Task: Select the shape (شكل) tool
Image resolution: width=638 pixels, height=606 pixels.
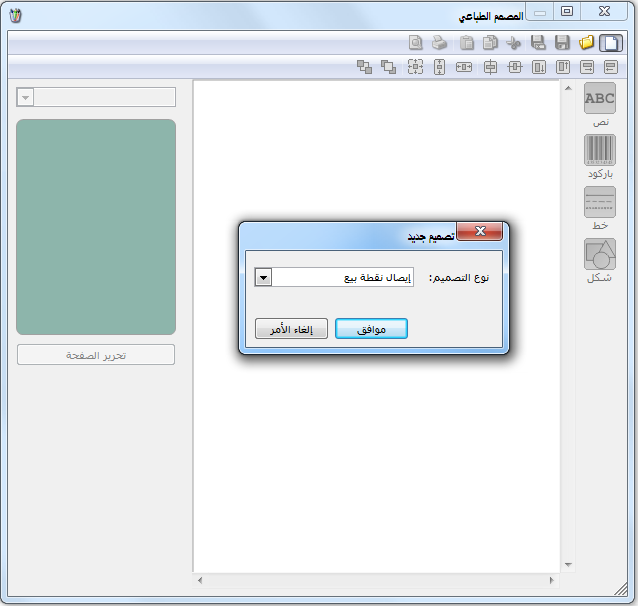Action: point(600,254)
